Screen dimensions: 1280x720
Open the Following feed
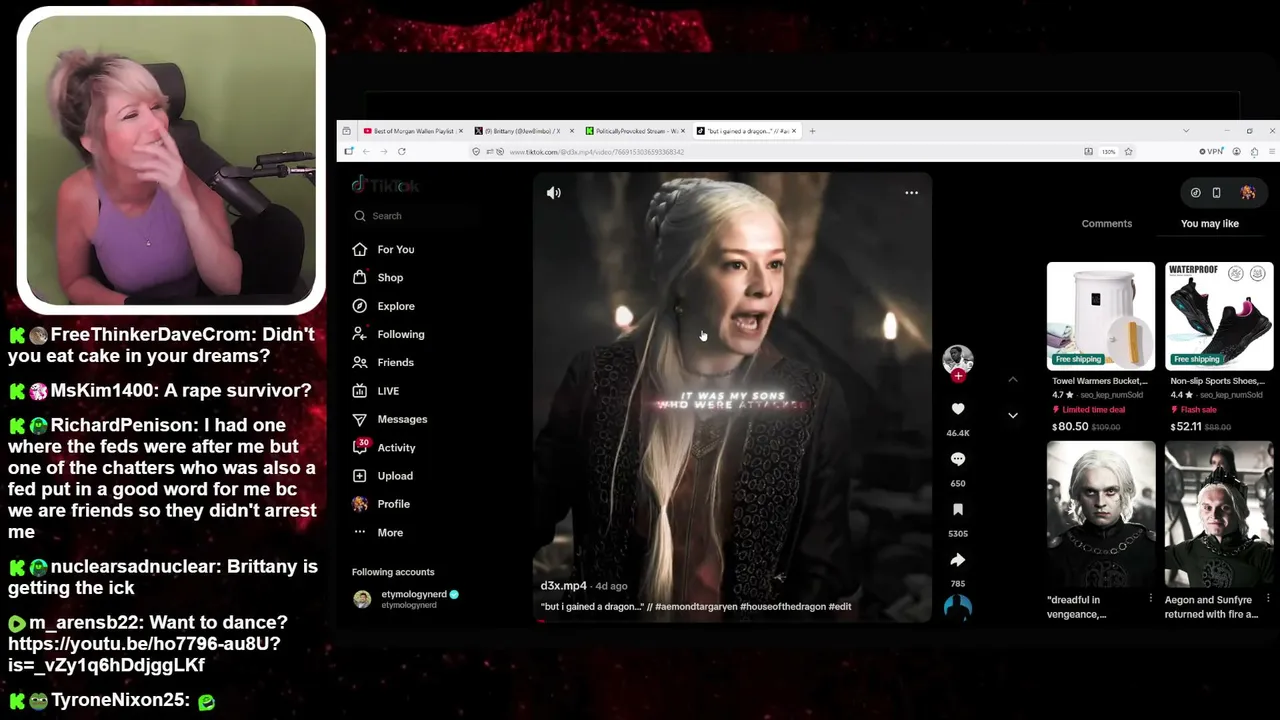pyautogui.click(x=389, y=334)
